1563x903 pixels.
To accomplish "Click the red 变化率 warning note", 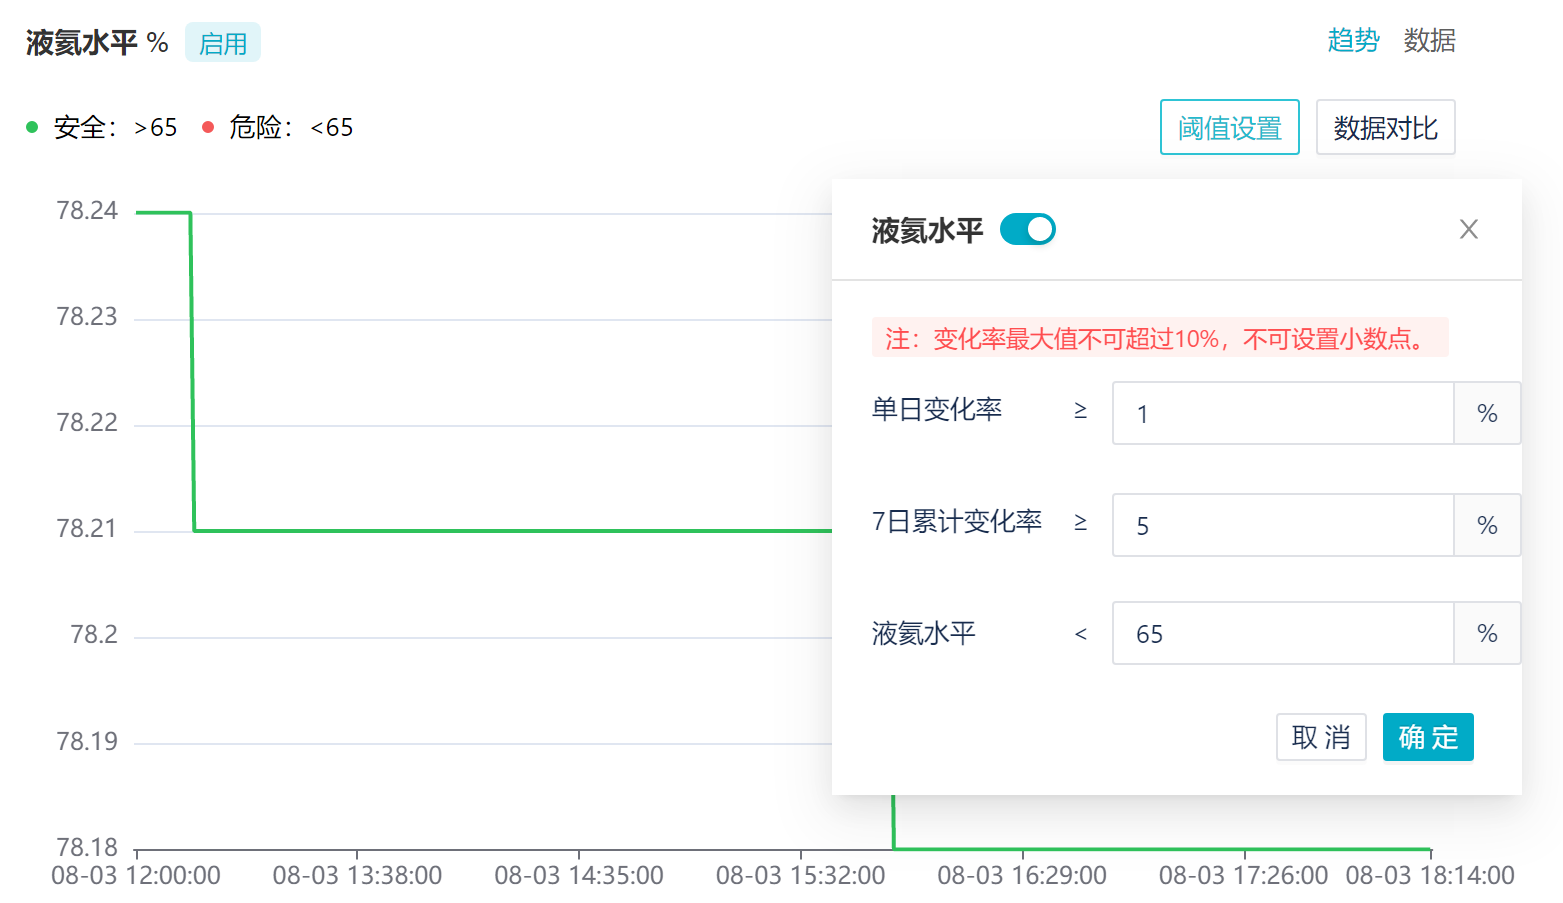I will pos(1159,339).
